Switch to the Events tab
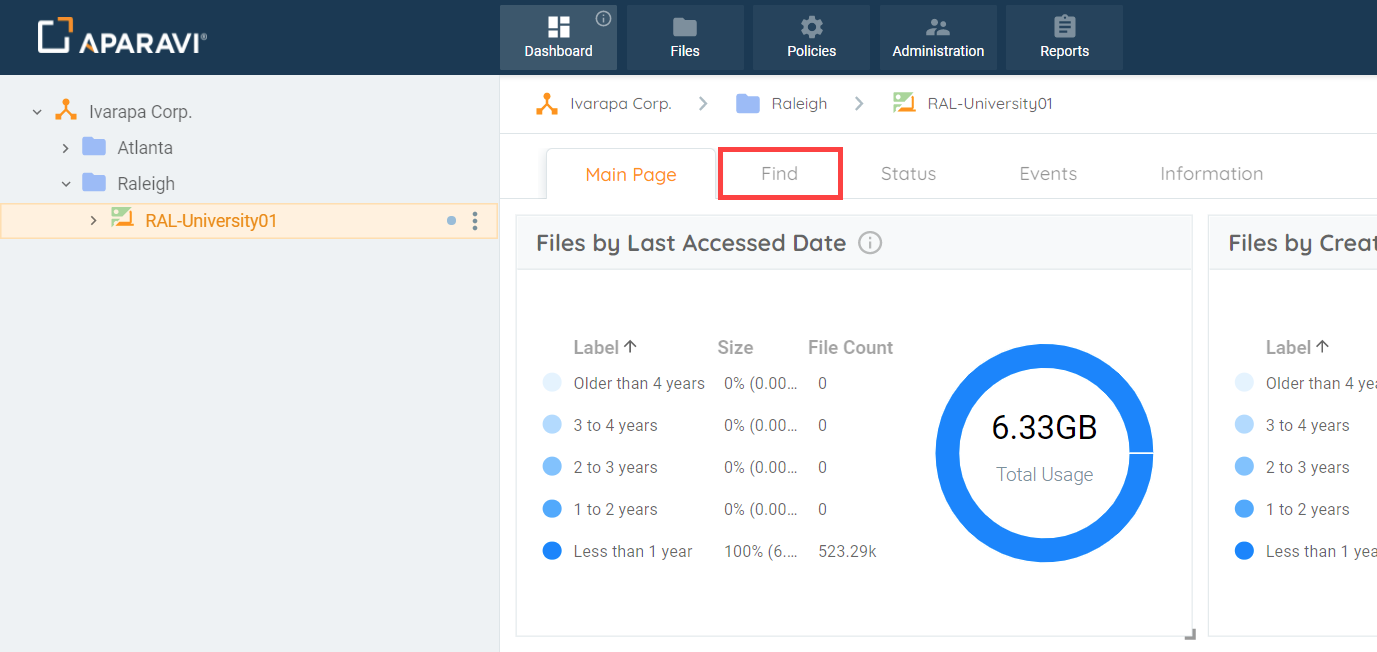1377x652 pixels. point(1047,173)
